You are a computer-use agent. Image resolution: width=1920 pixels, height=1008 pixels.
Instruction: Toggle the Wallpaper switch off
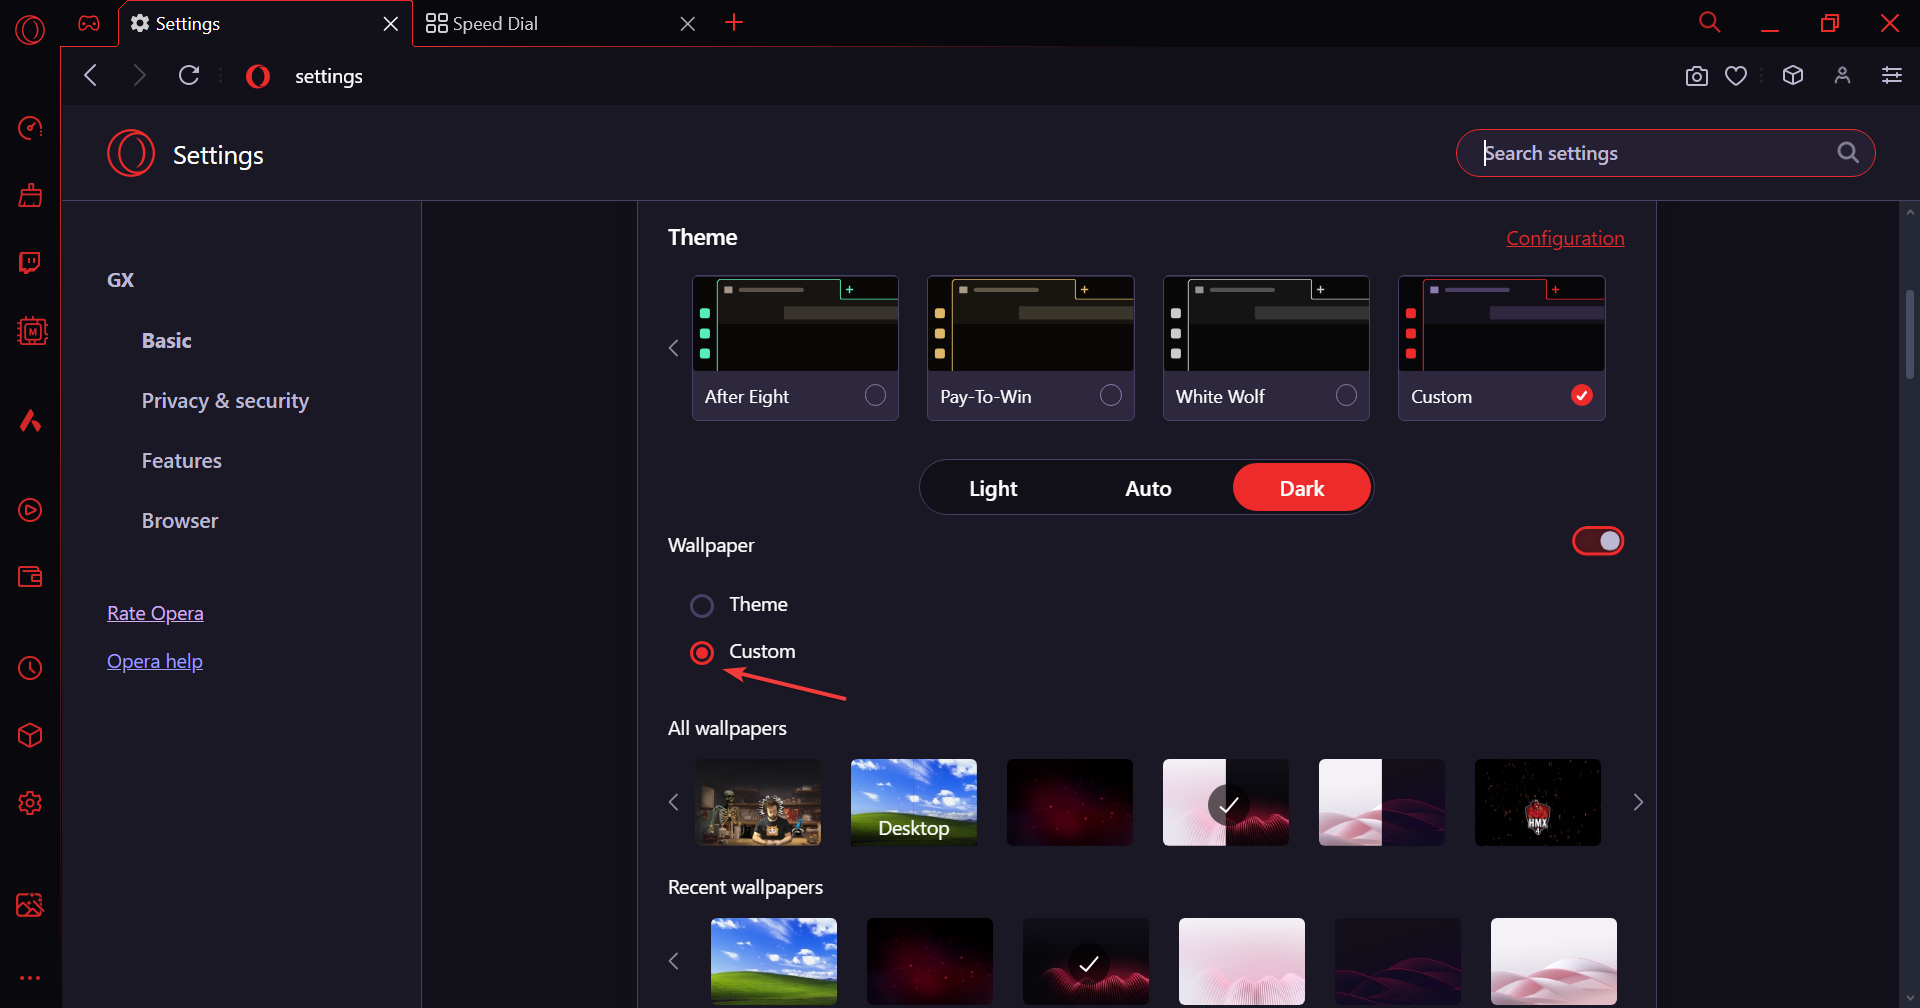click(x=1598, y=541)
